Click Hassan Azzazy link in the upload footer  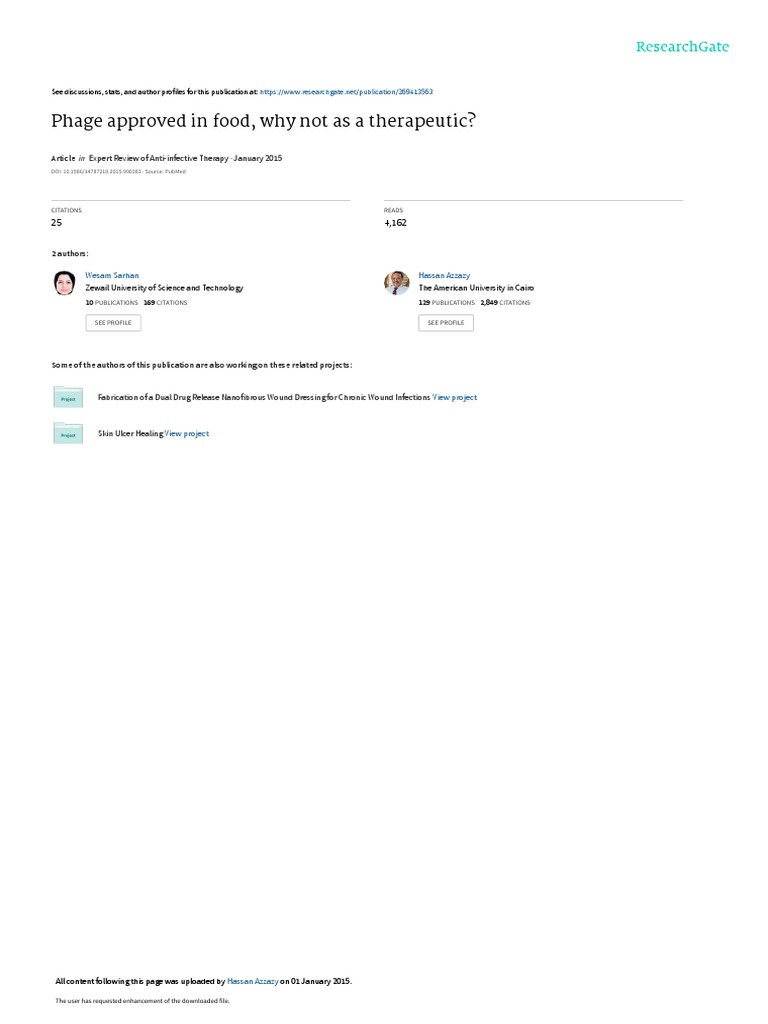click(253, 982)
